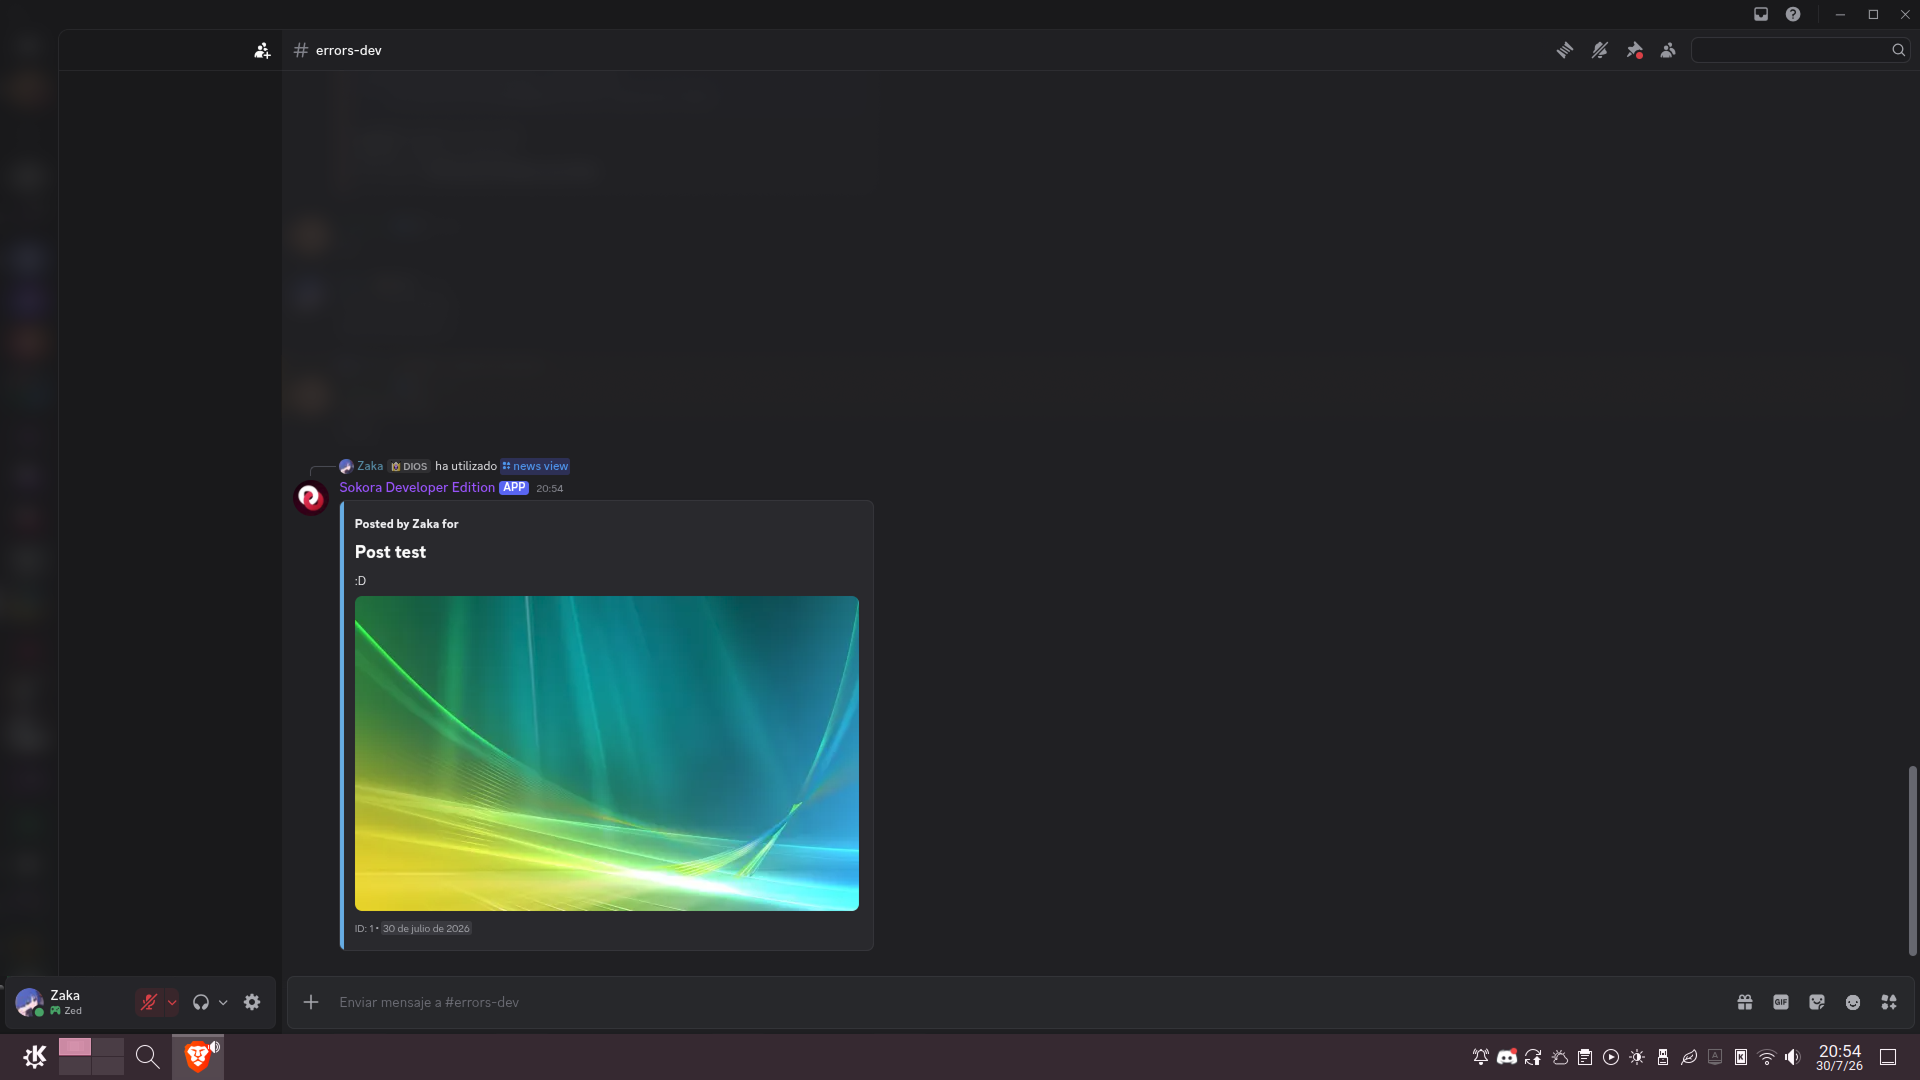This screenshot has height=1080, width=1920.
Task: Click the search magnifier icon in header
Action: (x=1898, y=50)
